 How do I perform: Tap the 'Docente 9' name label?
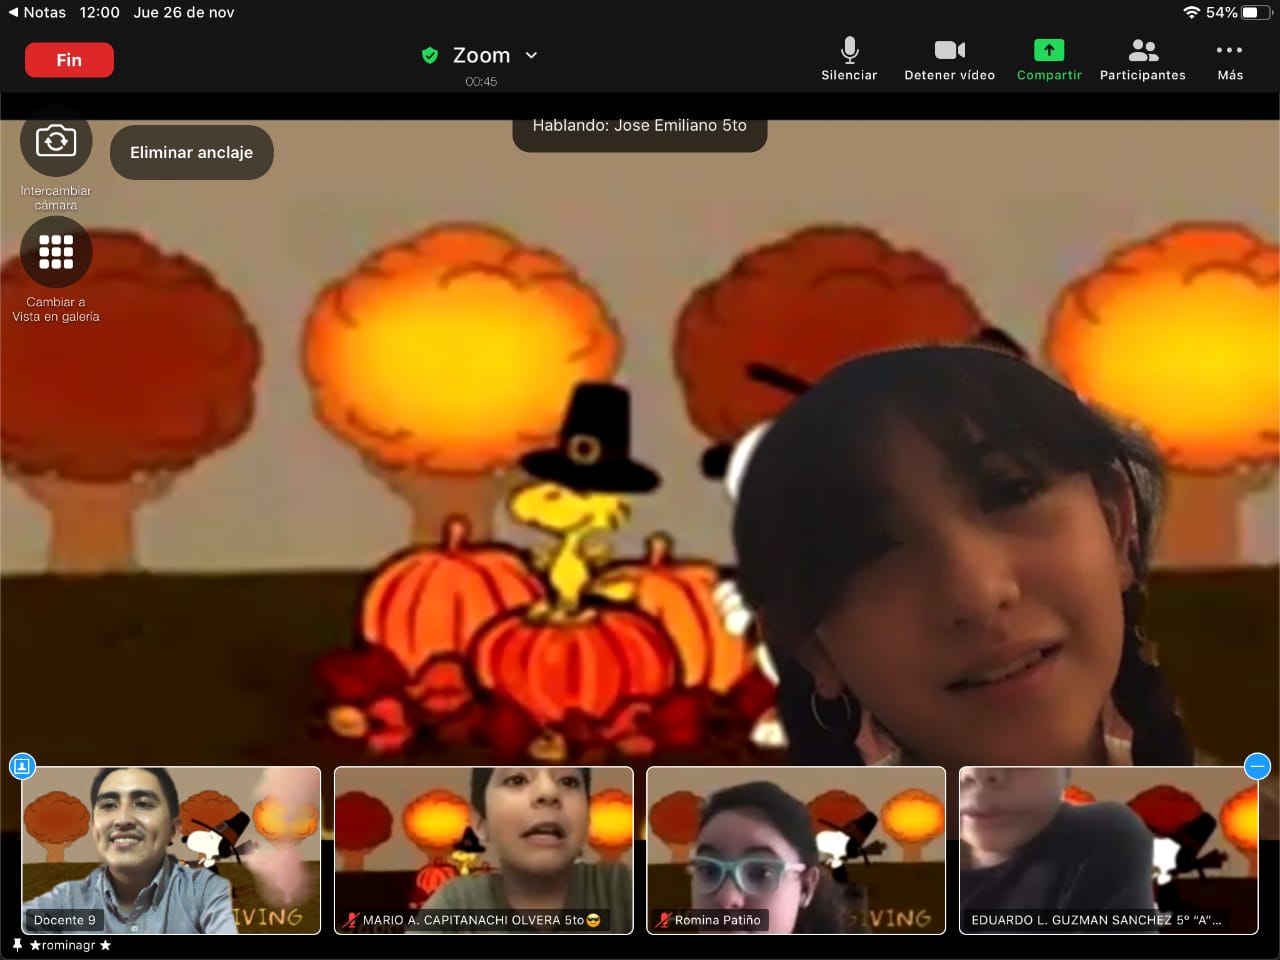[65, 920]
